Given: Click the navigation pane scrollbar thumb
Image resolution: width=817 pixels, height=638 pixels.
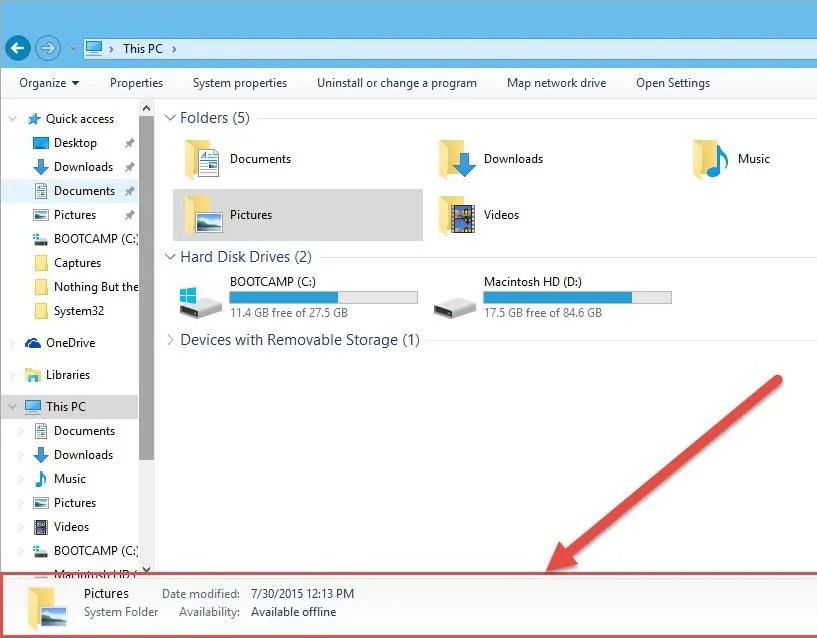Looking at the screenshot, I should point(146,288).
